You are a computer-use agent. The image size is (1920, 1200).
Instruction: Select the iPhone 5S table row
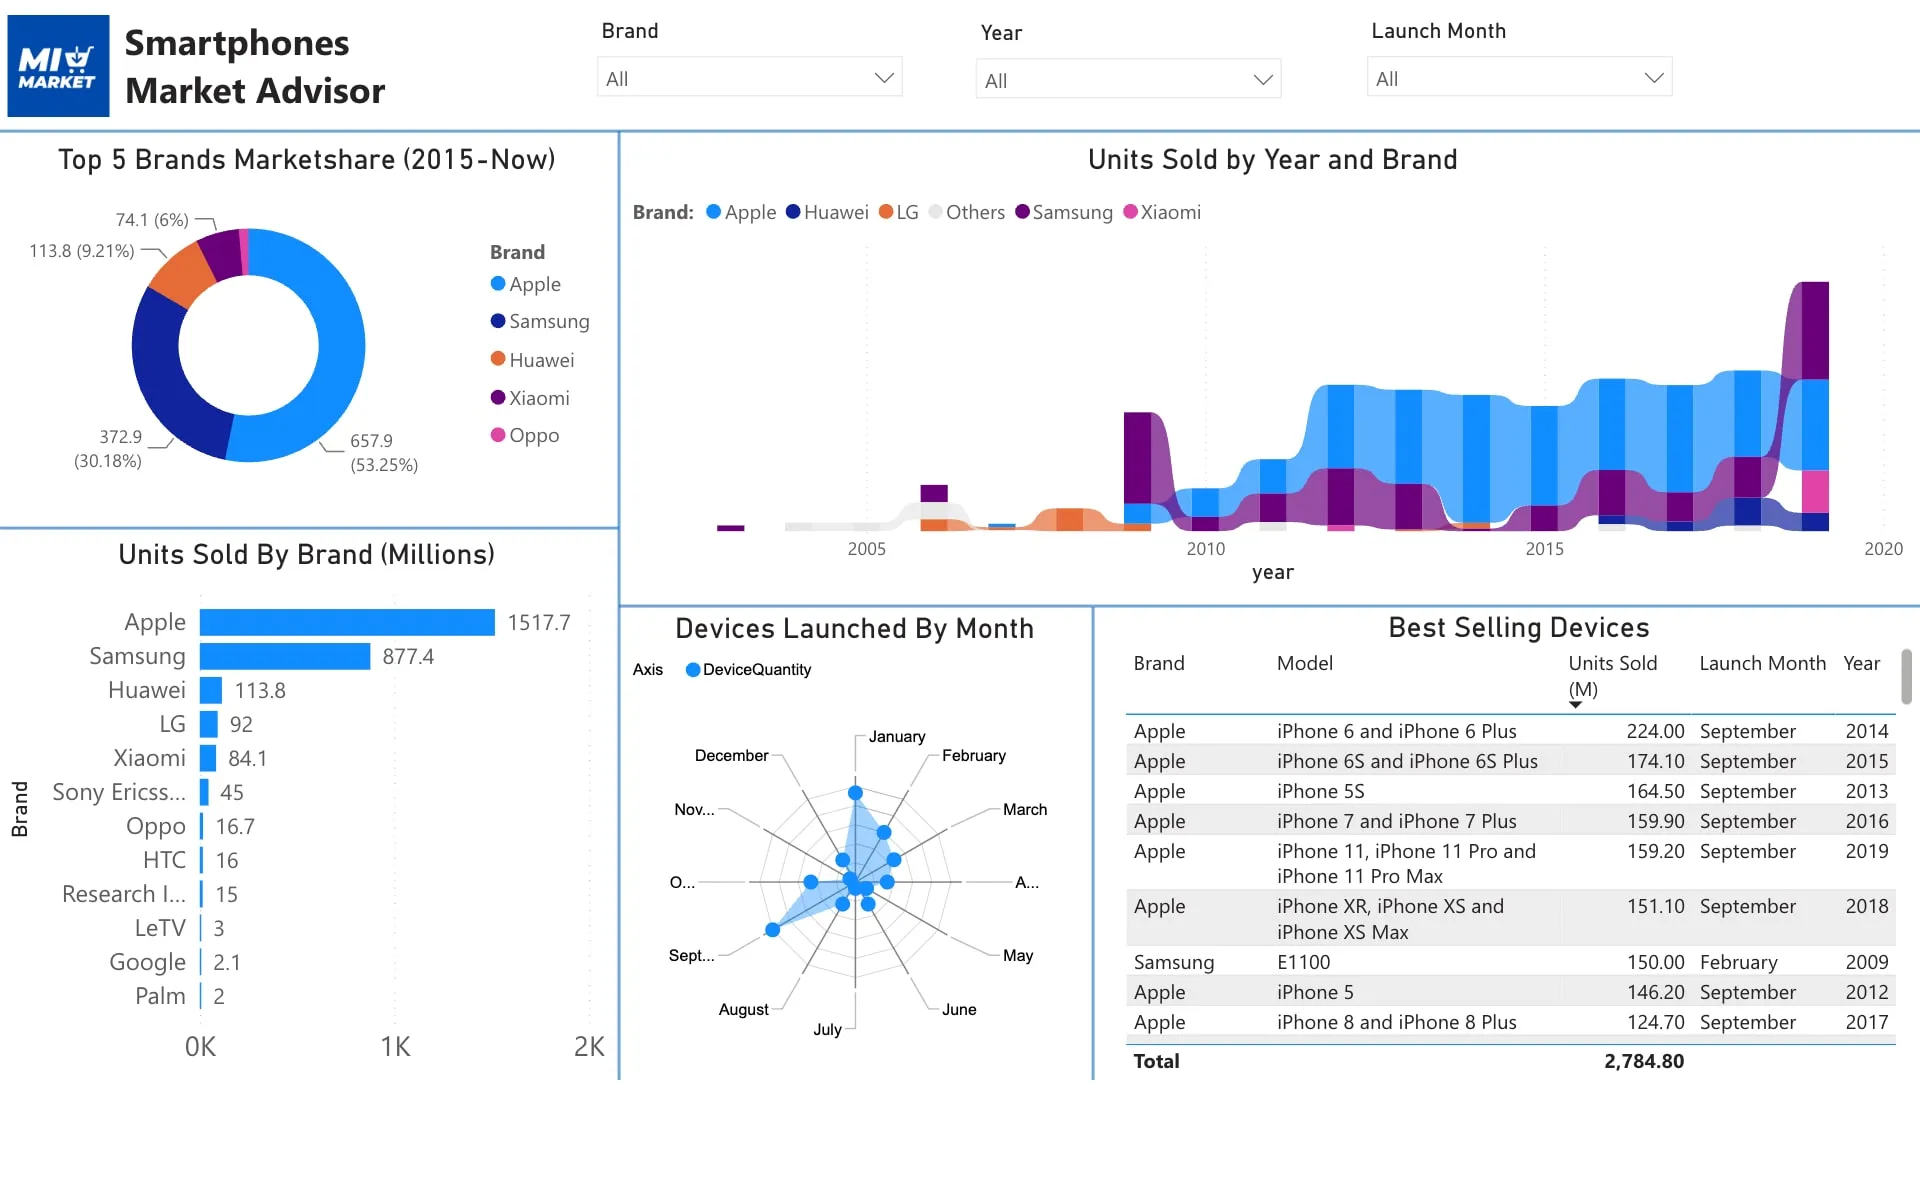1510,791
